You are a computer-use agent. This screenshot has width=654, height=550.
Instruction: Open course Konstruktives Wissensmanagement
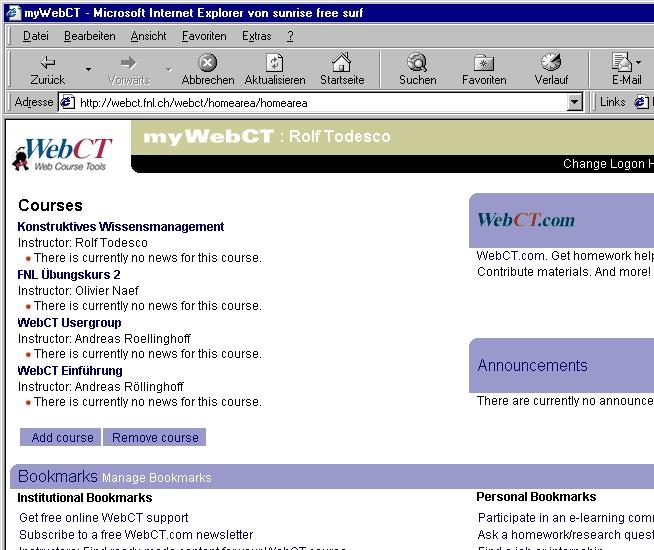121,227
